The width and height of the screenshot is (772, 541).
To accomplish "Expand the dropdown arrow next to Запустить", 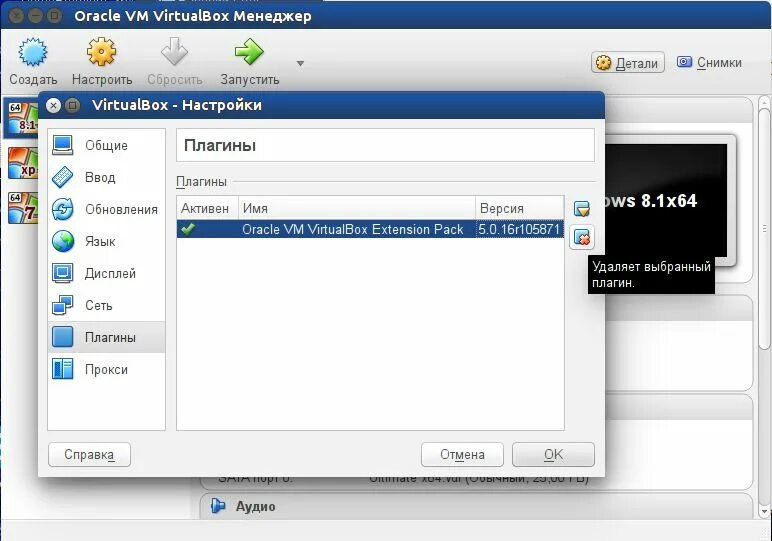I will point(300,64).
